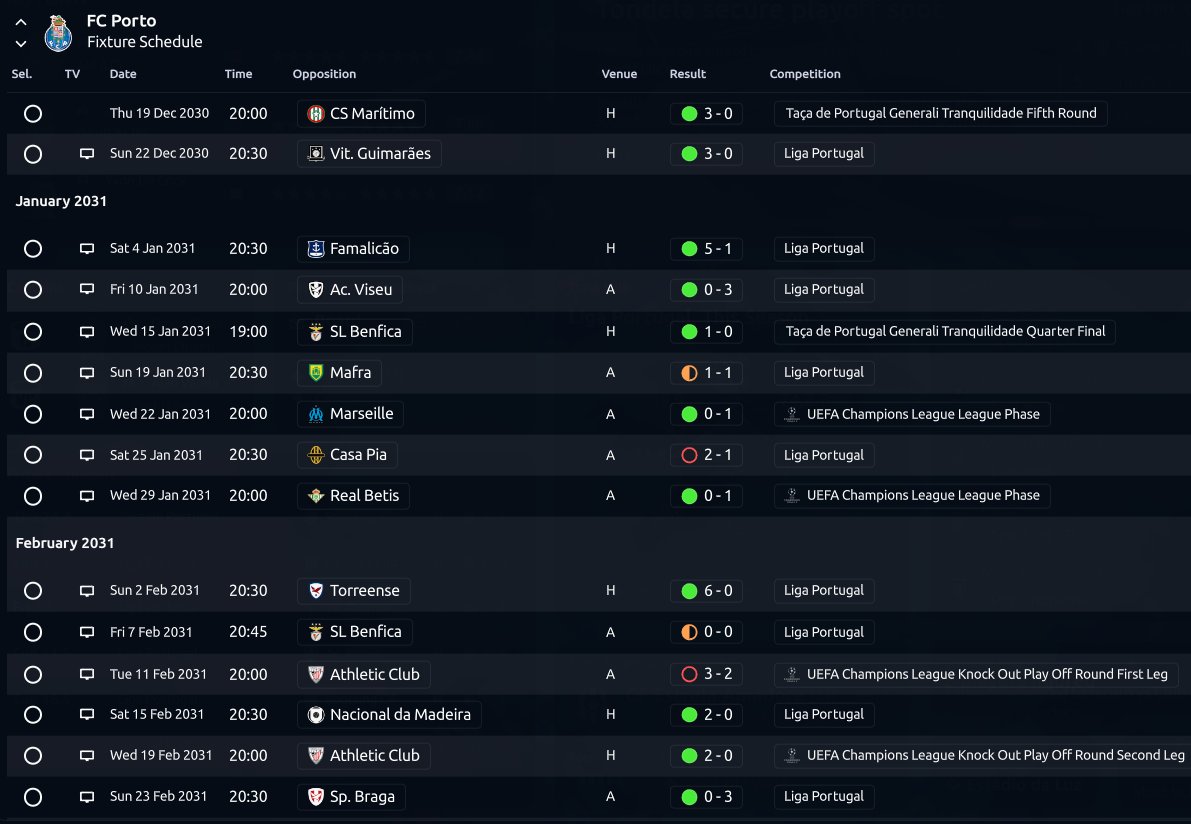Click the FC Porto club crest
The height and width of the screenshot is (824, 1191).
tap(58, 33)
